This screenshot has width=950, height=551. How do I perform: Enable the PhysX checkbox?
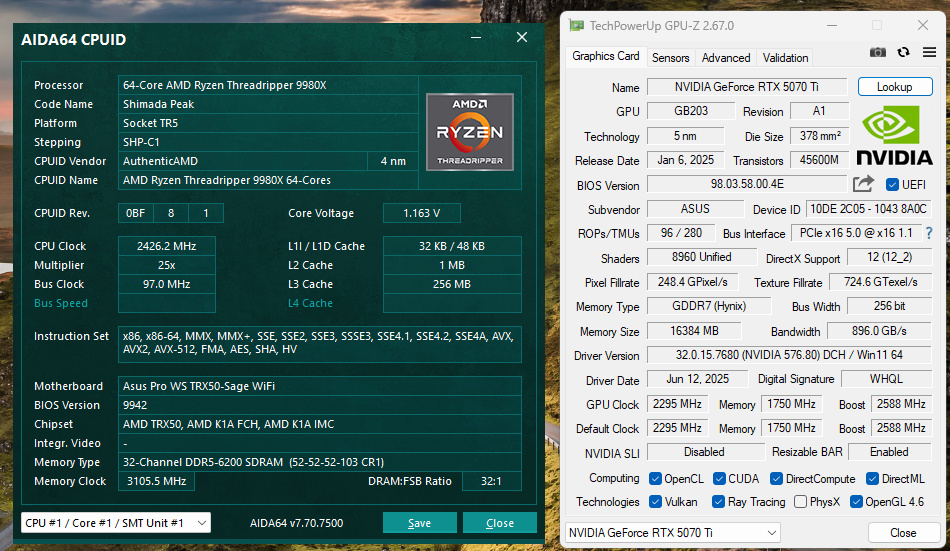(x=800, y=501)
